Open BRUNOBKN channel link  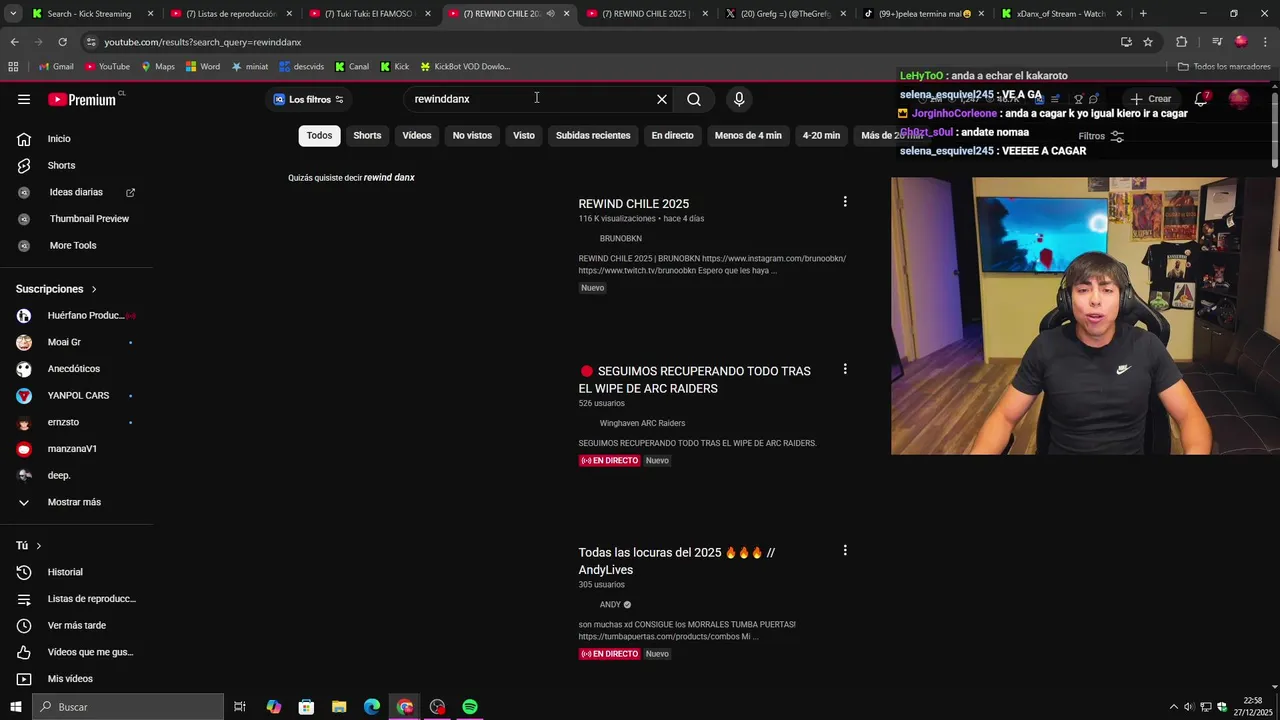click(620, 238)
